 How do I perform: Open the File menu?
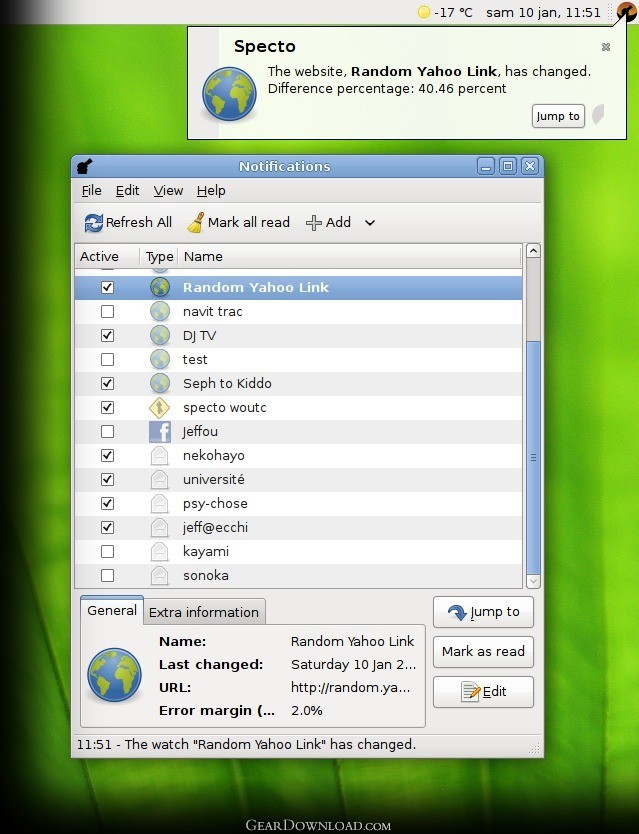tap(92, 190)
